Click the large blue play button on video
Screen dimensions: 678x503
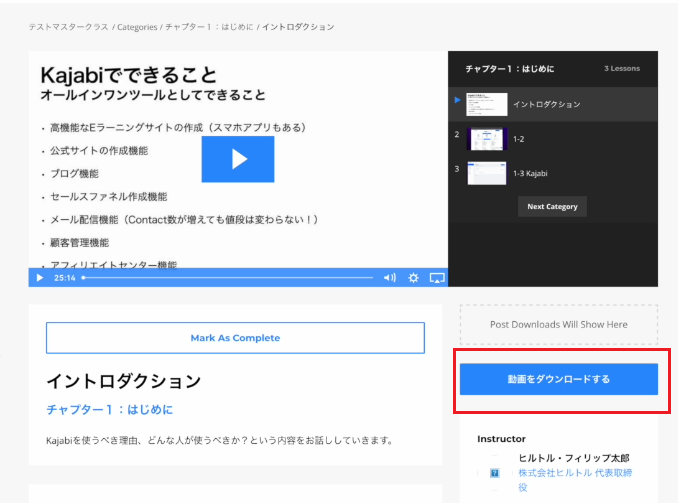click(238, 159)
